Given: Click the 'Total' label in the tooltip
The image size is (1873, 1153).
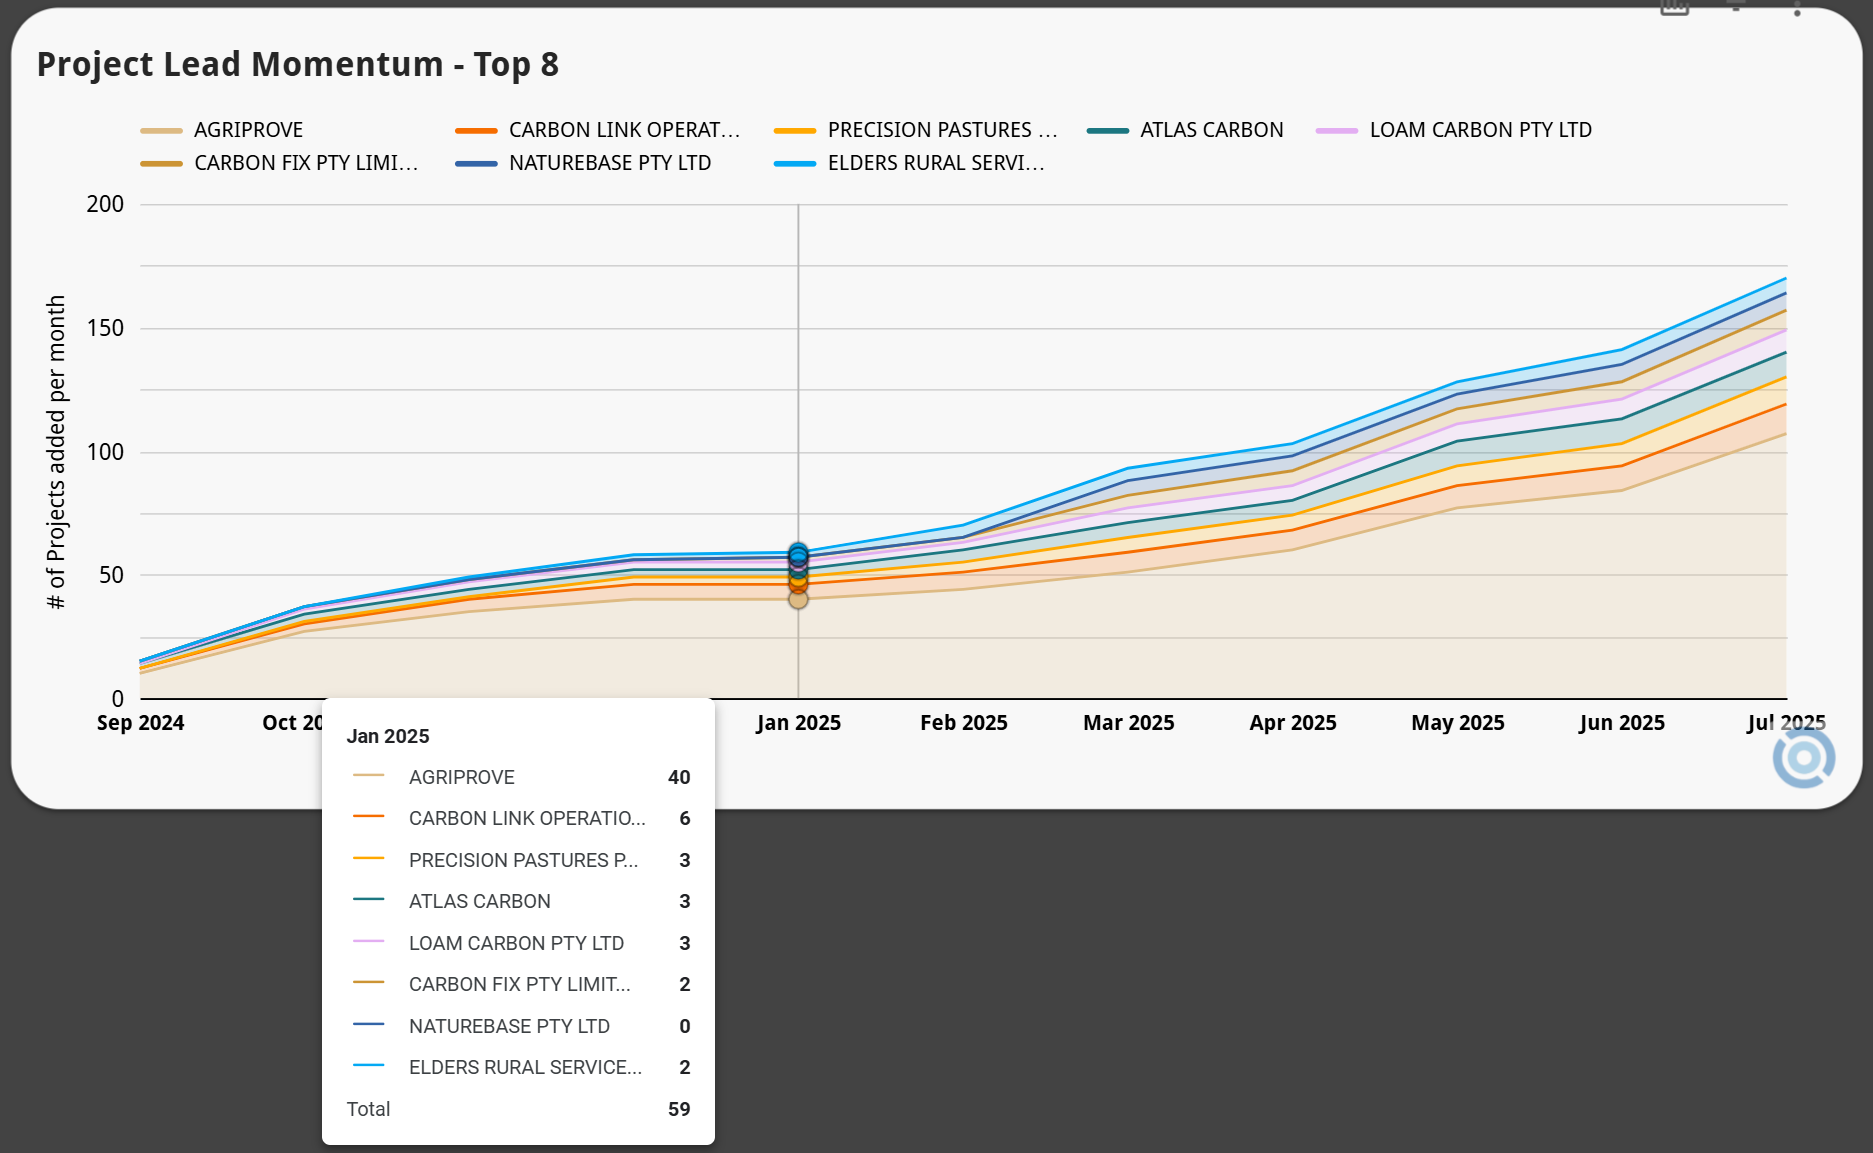Looking at the screenshot, I should (368, 1109).
